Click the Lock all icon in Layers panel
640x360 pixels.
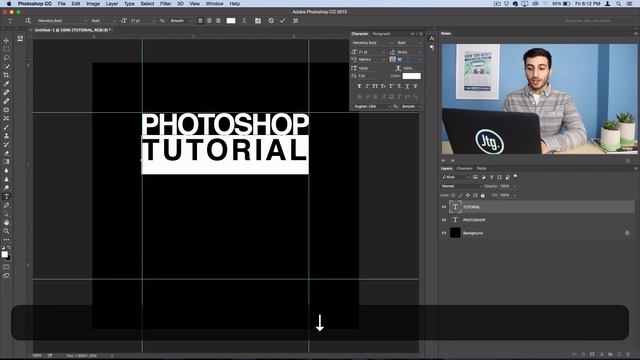tap(482, 196)
